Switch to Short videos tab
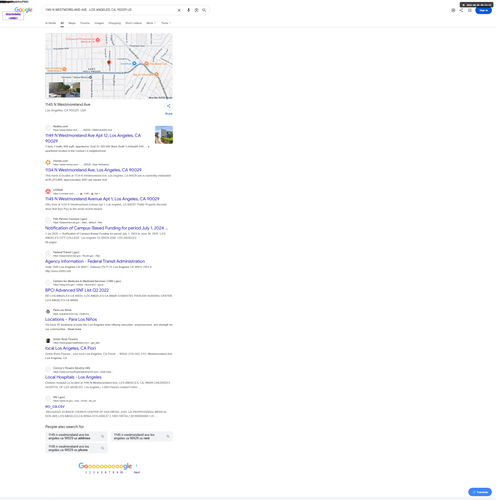The image size is (499, 500). [133, 23]
